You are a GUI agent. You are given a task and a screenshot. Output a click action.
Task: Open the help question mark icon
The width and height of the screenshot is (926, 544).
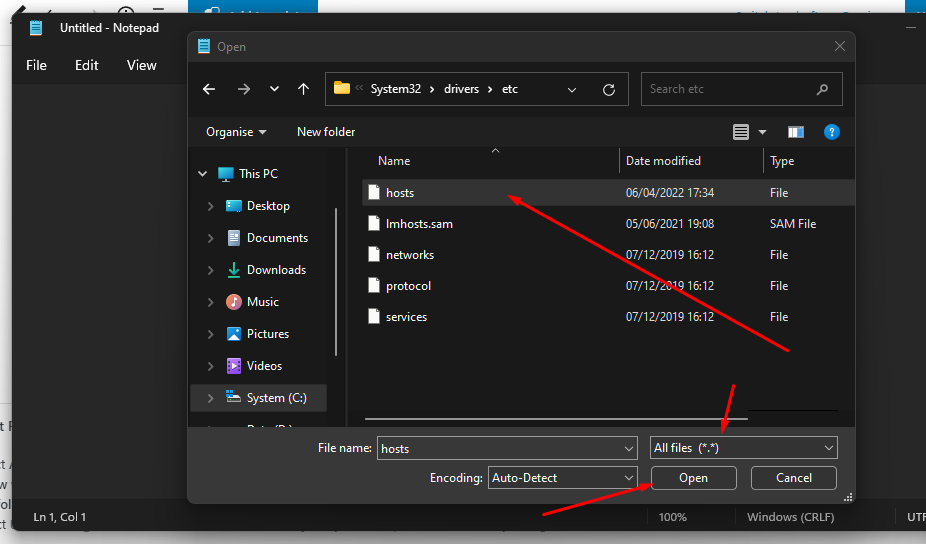coord(831,132)
